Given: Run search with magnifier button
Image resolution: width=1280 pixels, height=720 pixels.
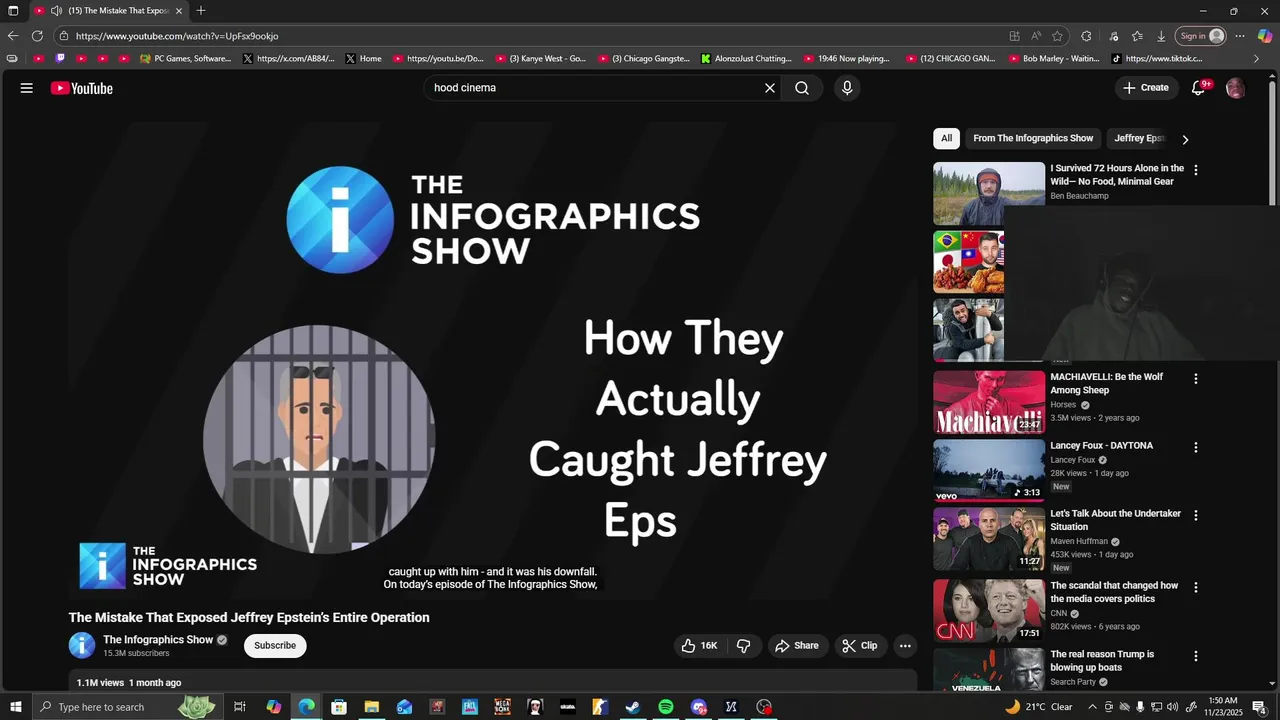Looking at the screenshot, I should [x=802, y=88].
